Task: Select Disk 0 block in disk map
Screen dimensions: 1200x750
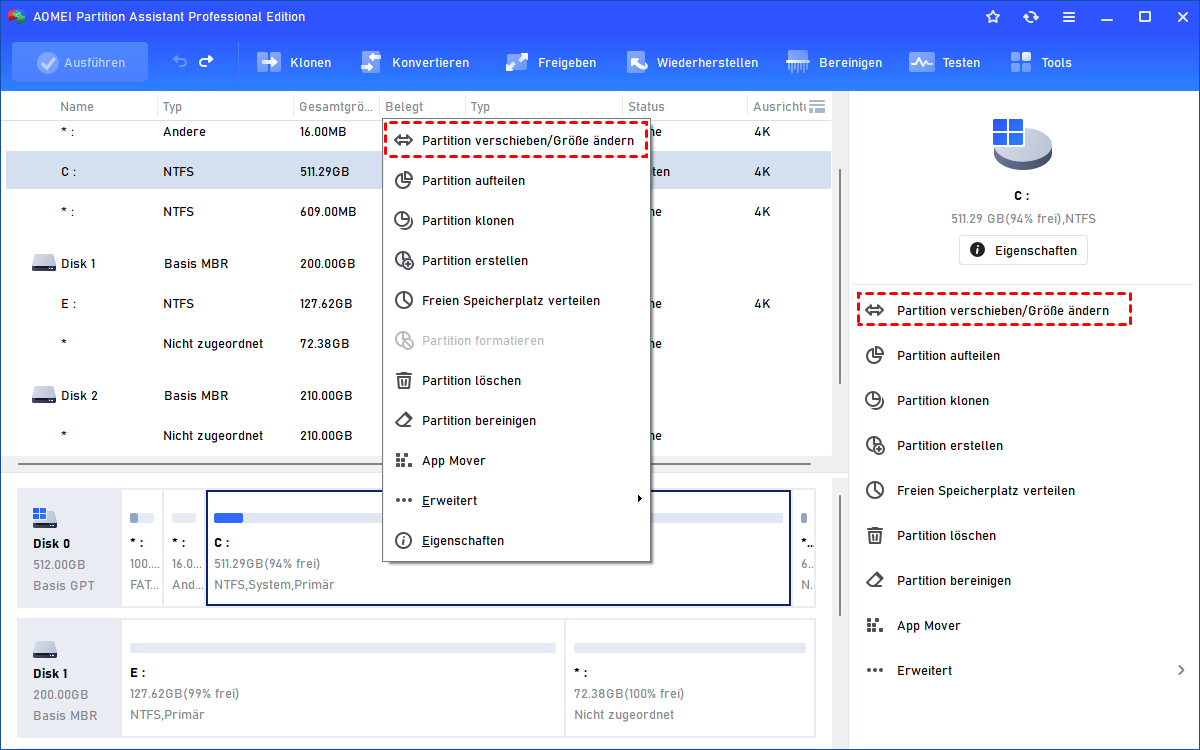Action: tap(69, 548)
